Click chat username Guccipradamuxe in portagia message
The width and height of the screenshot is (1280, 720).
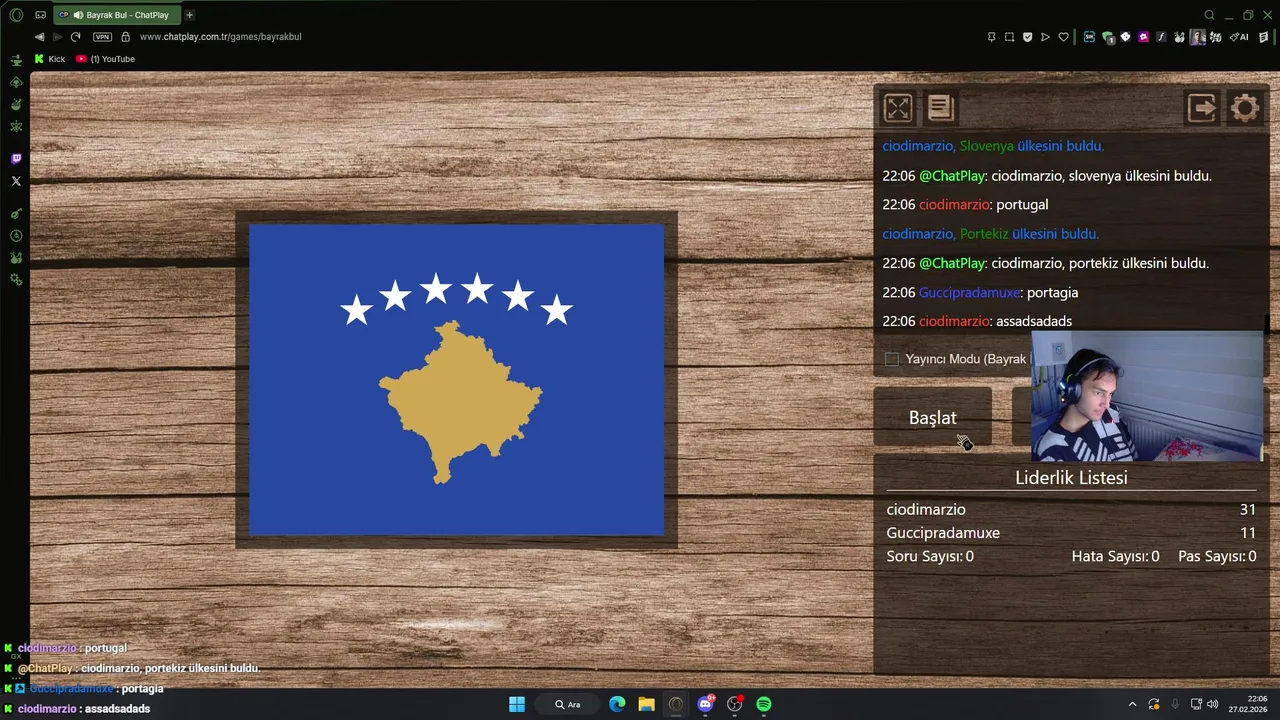pos(969,292)
